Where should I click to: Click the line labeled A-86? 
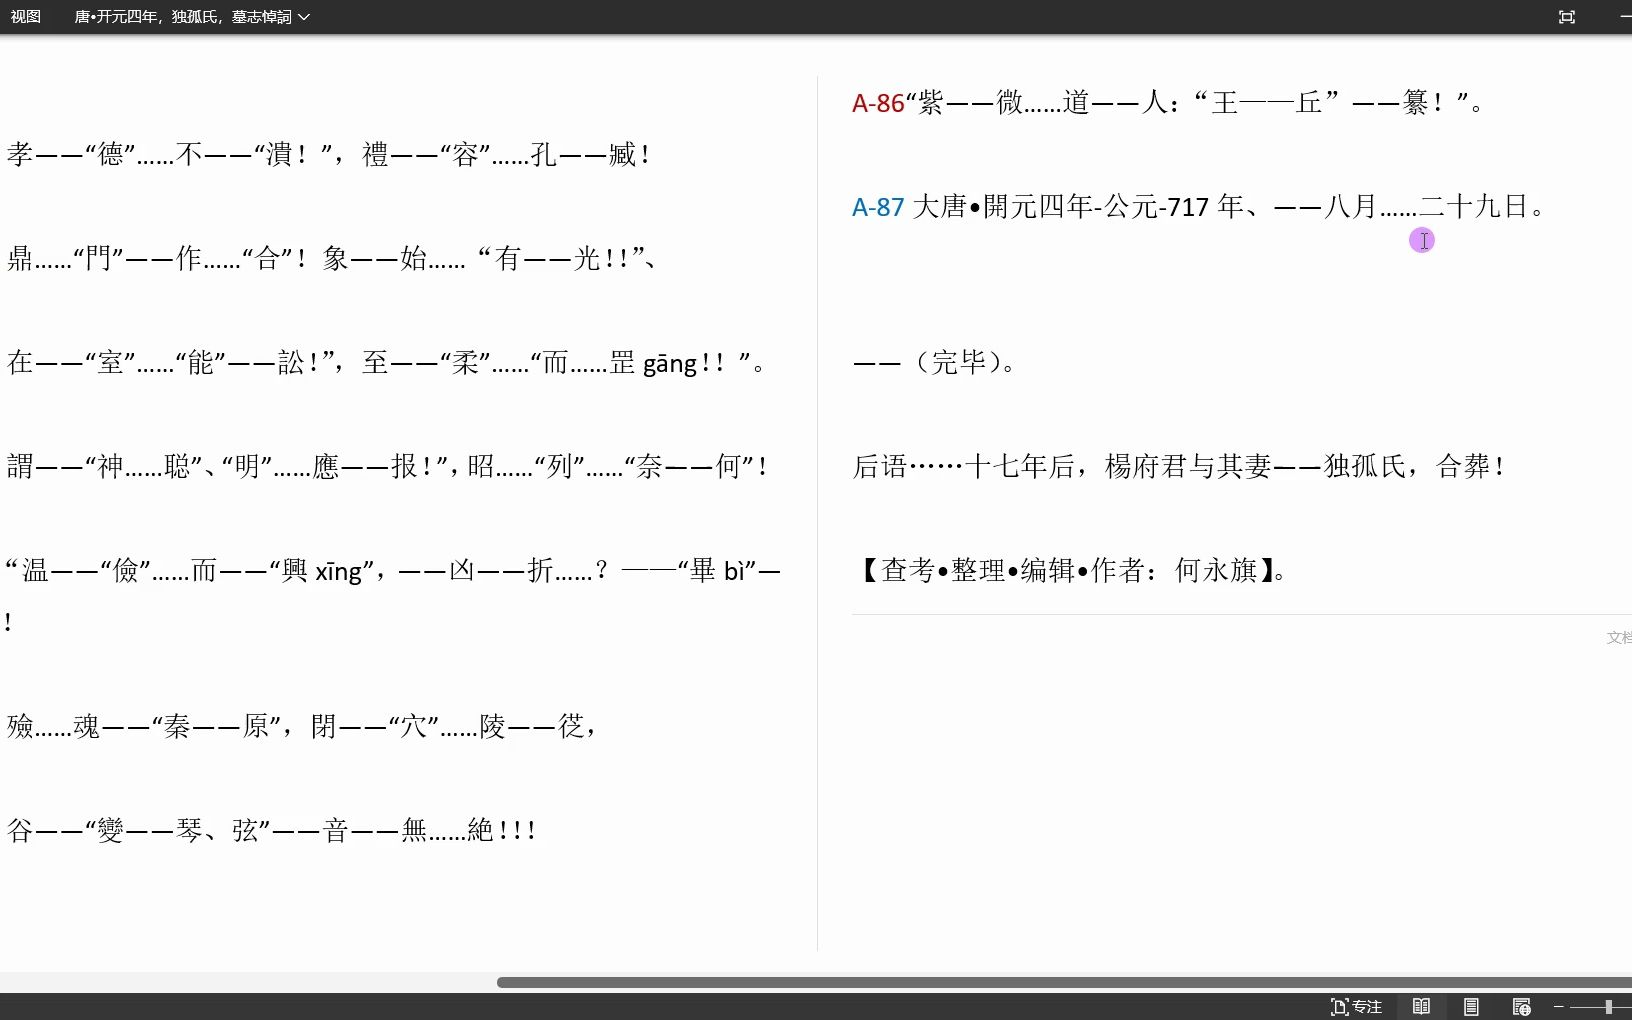click(x=1167, y=102)
